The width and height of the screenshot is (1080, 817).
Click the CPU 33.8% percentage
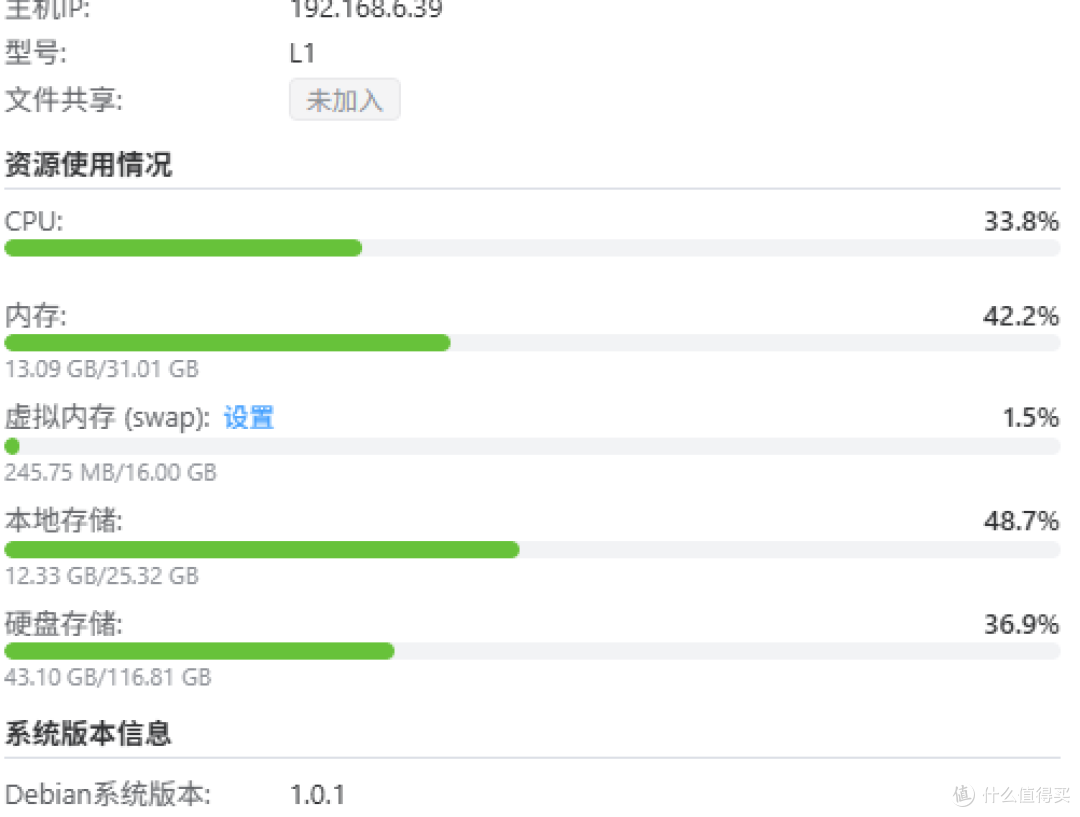[1021, 221]
